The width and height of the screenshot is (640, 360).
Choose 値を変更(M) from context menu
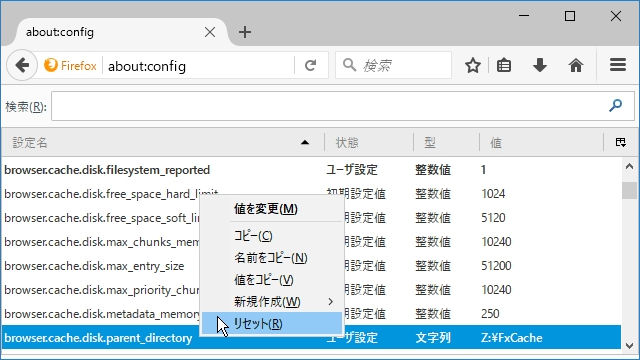pos(272,209)
